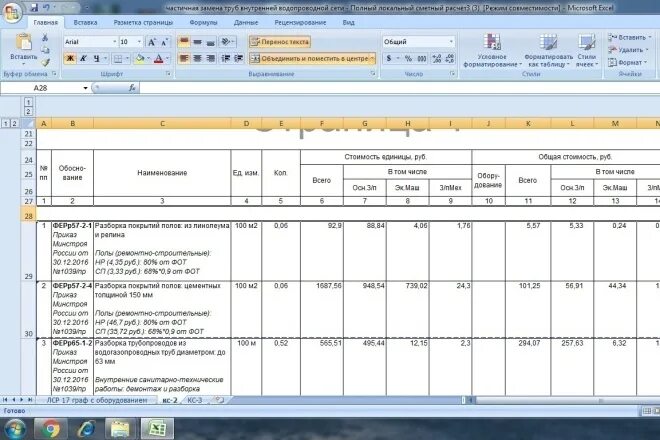The image size is (660, 440).
Task: Click the insert new worksheet tab icon
Action: [220, 400]
